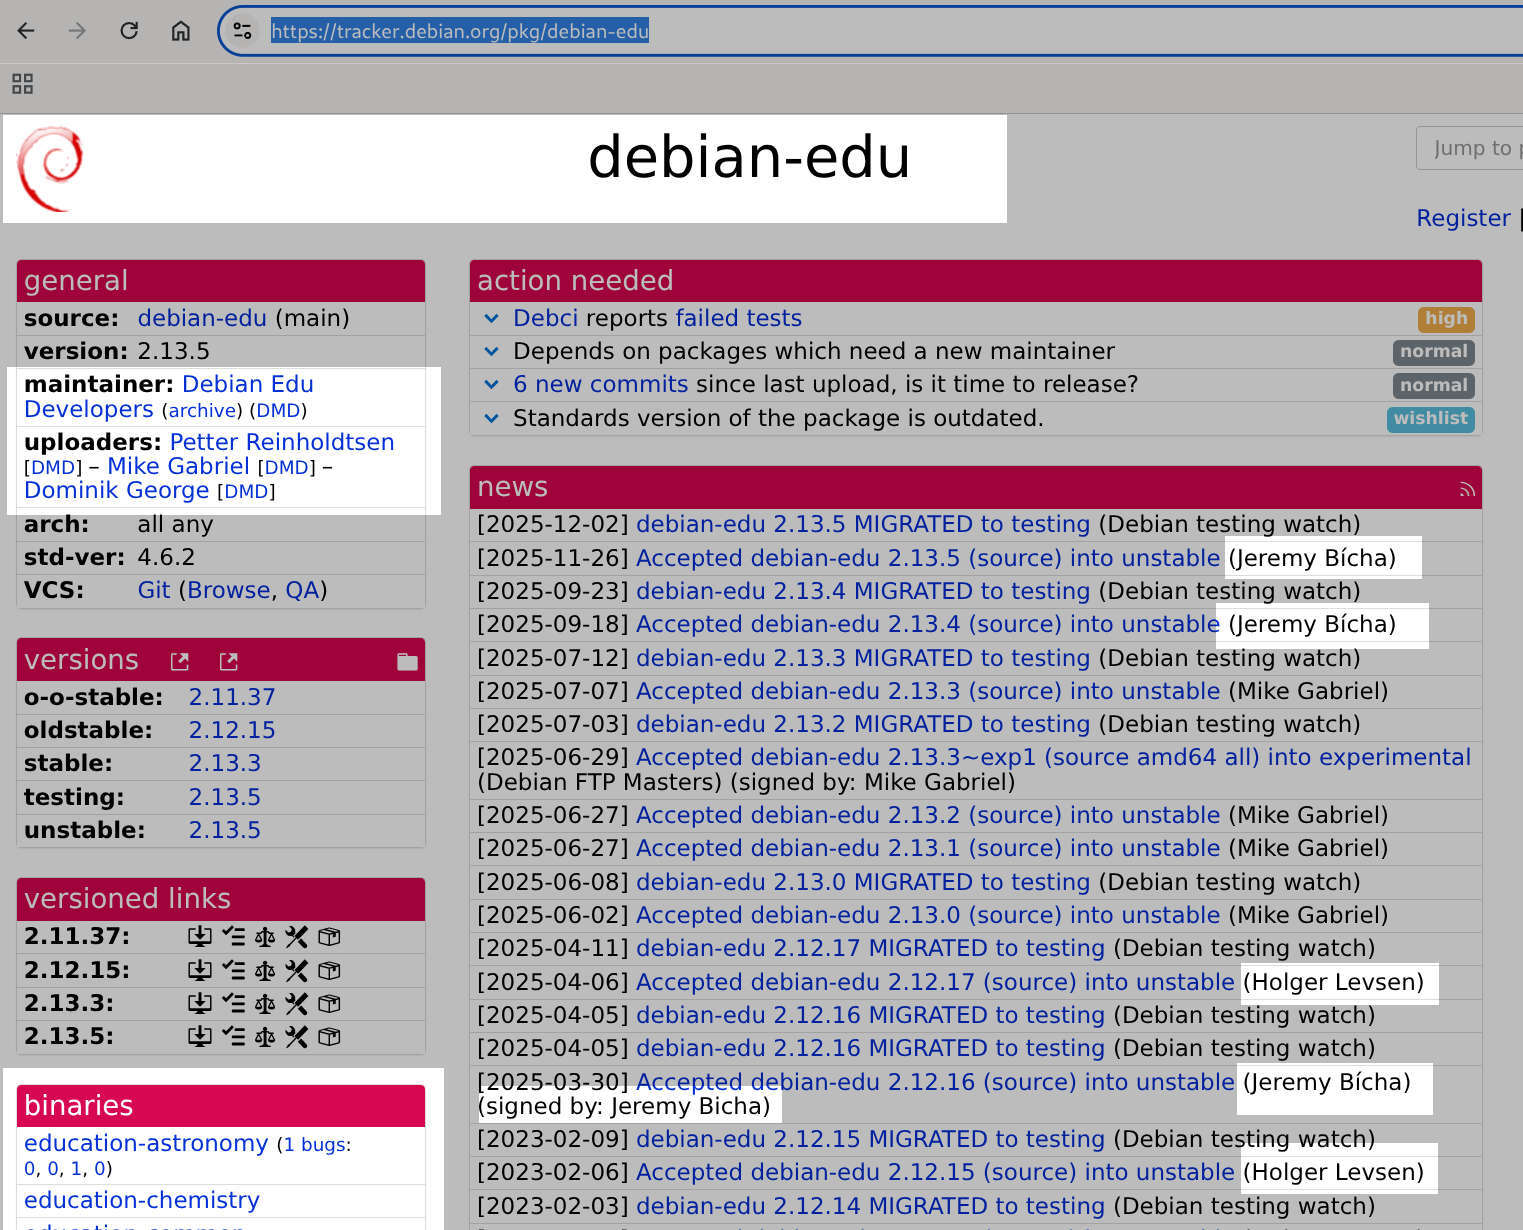Follow the education-astronomy binary link
The width and height of the screenshot is (1523, 1230).
click(x=146, y=1143)
